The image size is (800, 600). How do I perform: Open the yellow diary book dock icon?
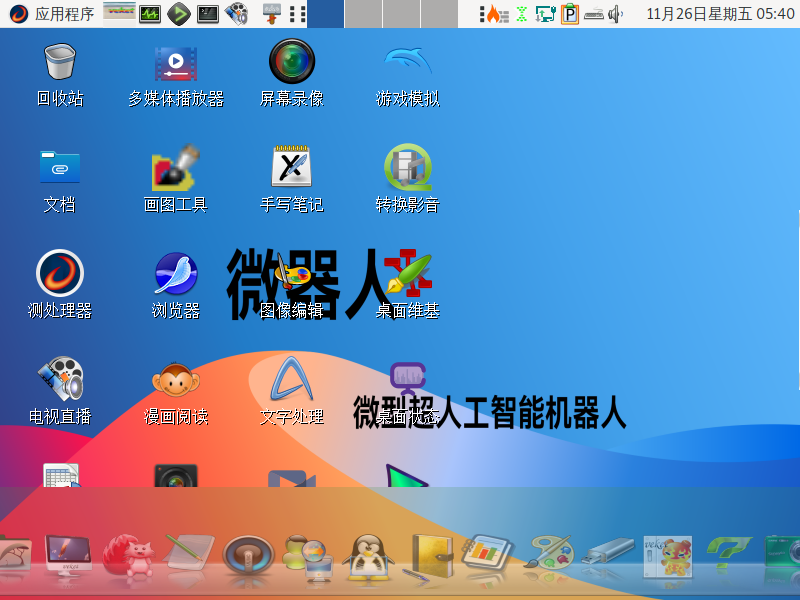[428, 557]
